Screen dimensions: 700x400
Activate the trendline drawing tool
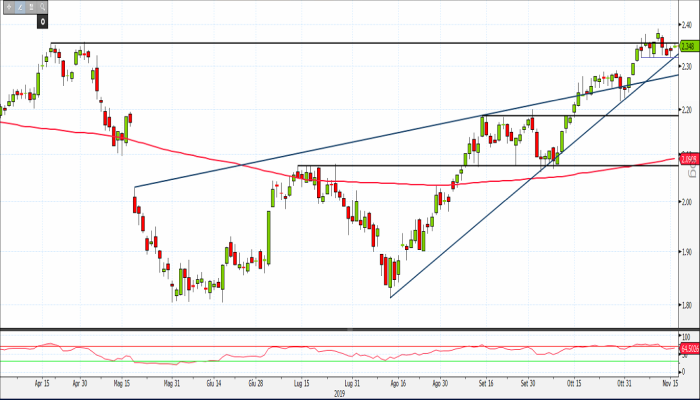pyautogui.click(x=19, y=6)
